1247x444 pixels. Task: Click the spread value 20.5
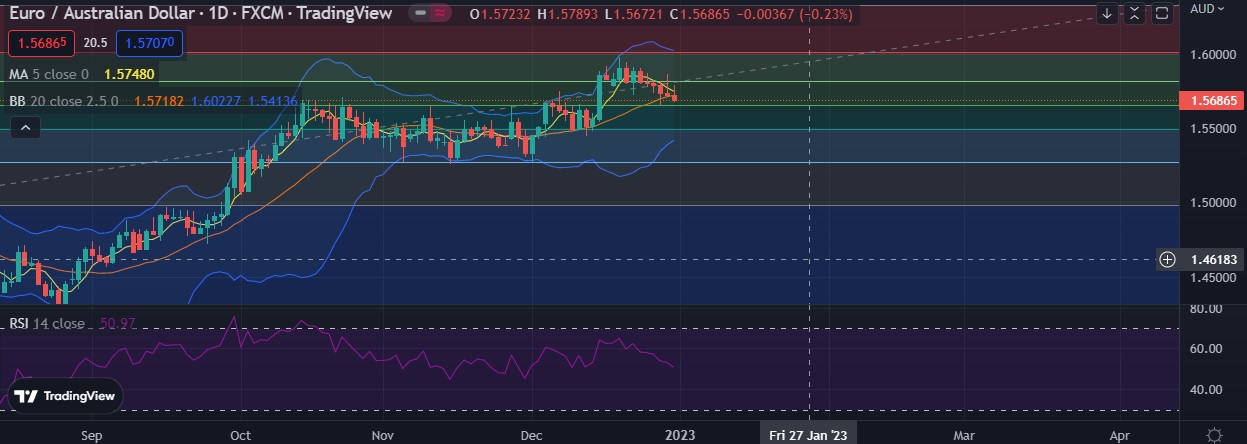pos(95,44)
